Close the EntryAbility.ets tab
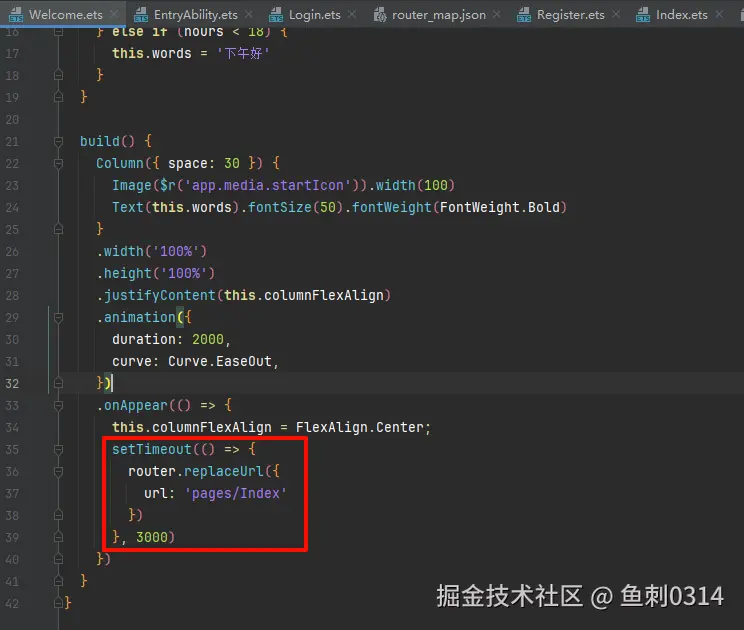Image resolution: width=744 pixels, height=630 pixels. tap(249, 14)
